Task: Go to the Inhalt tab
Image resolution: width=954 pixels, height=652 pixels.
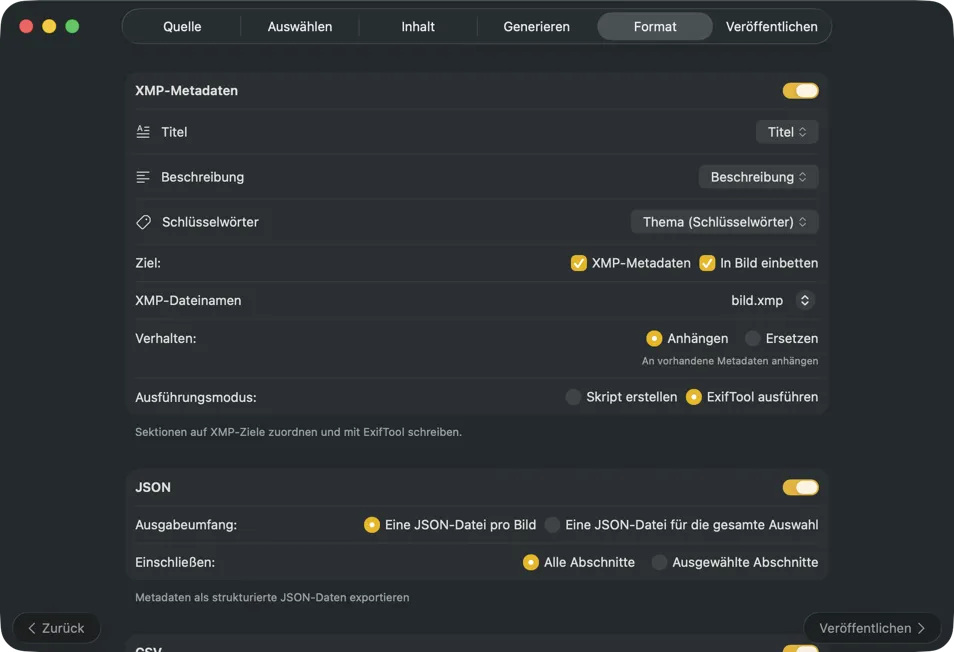Action: click(x=418, y=27)
